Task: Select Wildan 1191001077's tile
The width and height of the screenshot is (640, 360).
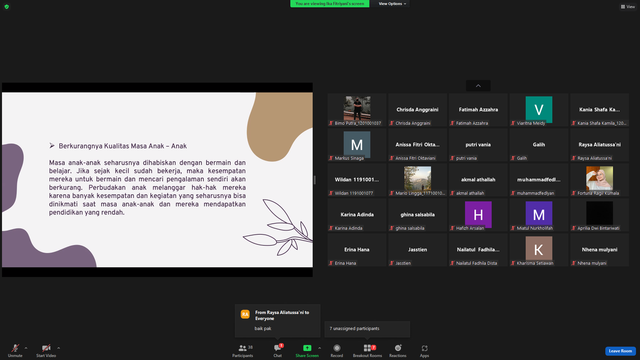Action: pos(357,180)
